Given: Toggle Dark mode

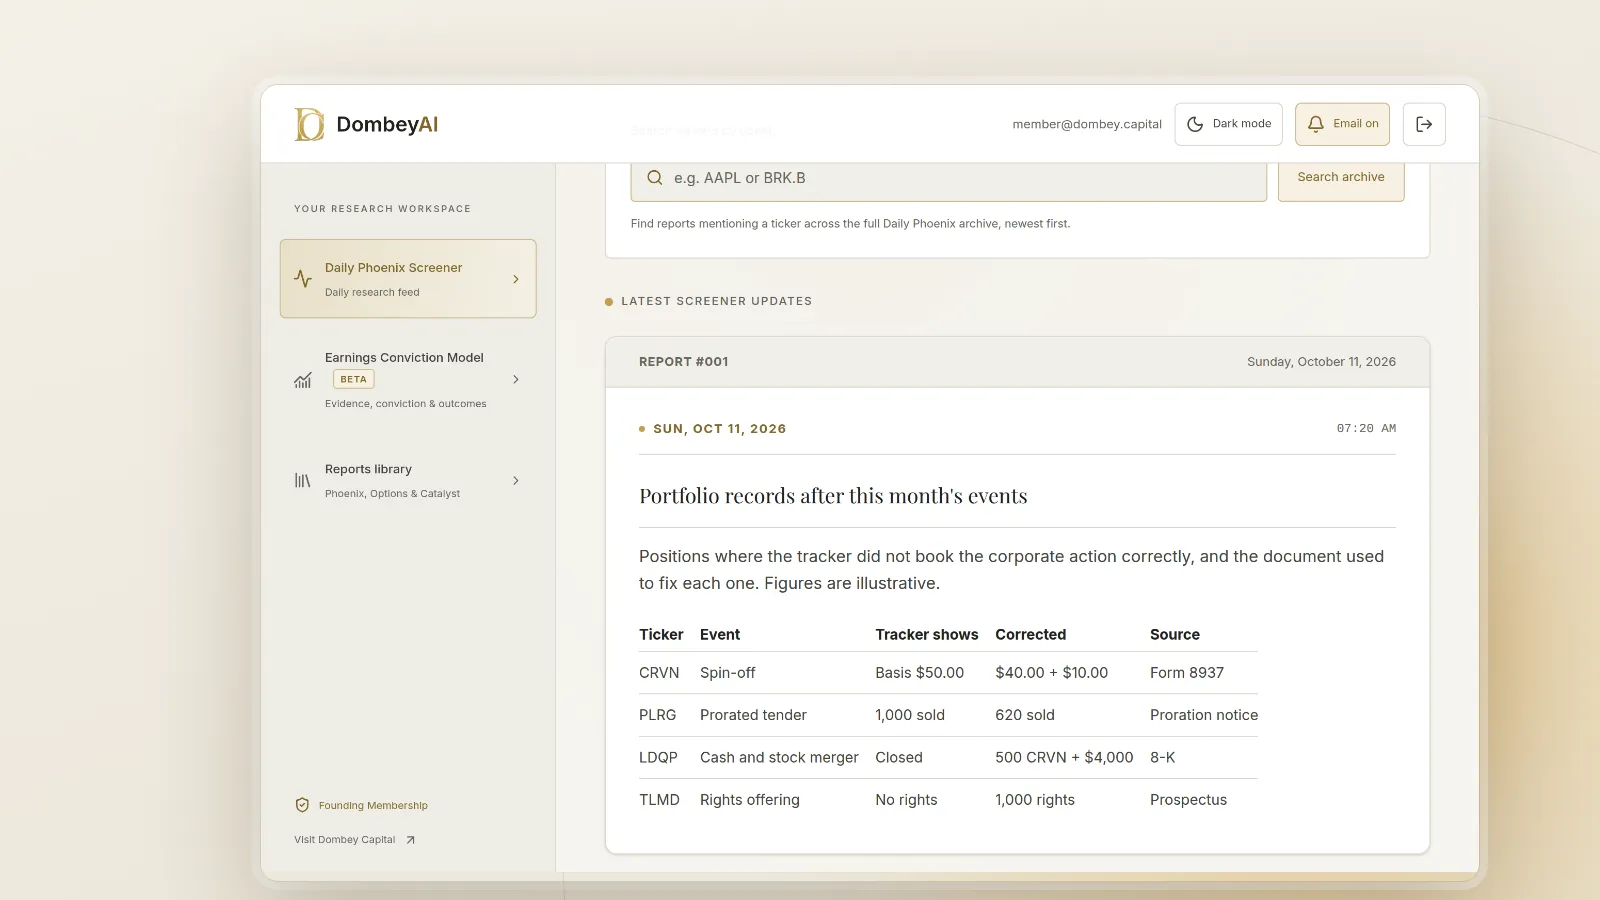Looking at the screenshot, I should [1229, 124].
